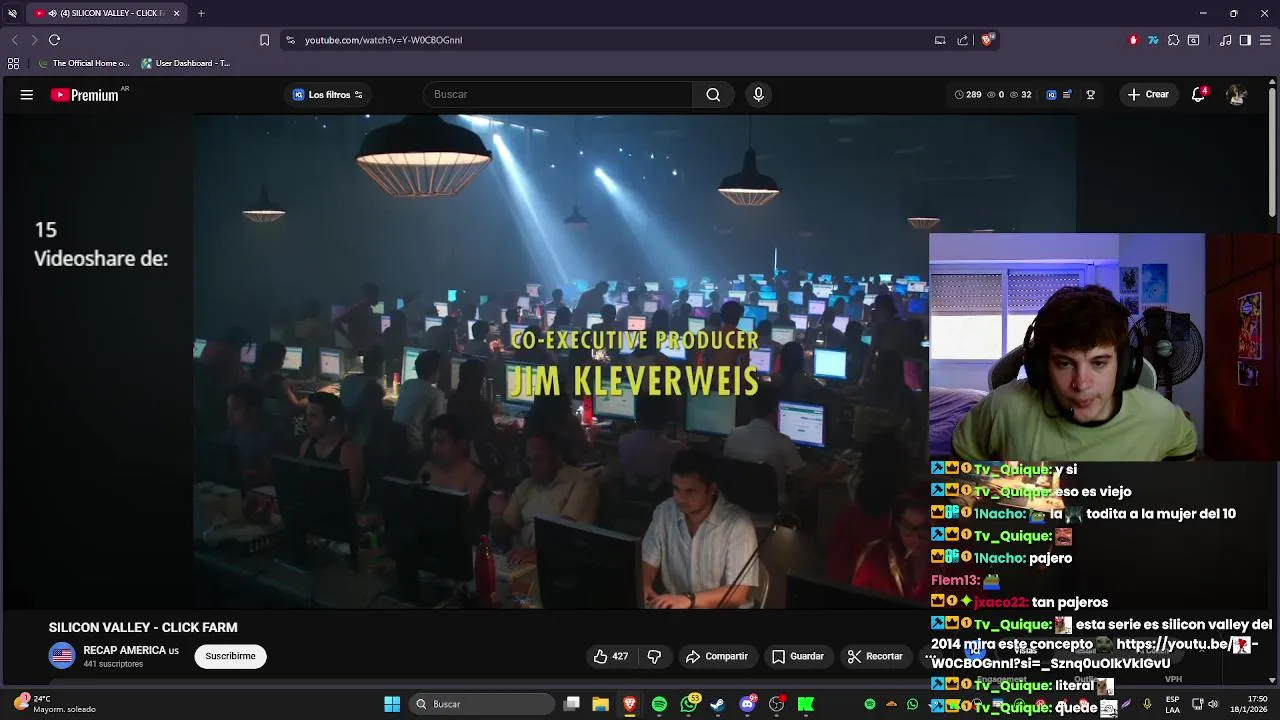Click the YouTube search magnifier button
Screen dimensions: 1280x720
(x=713, y=95)
